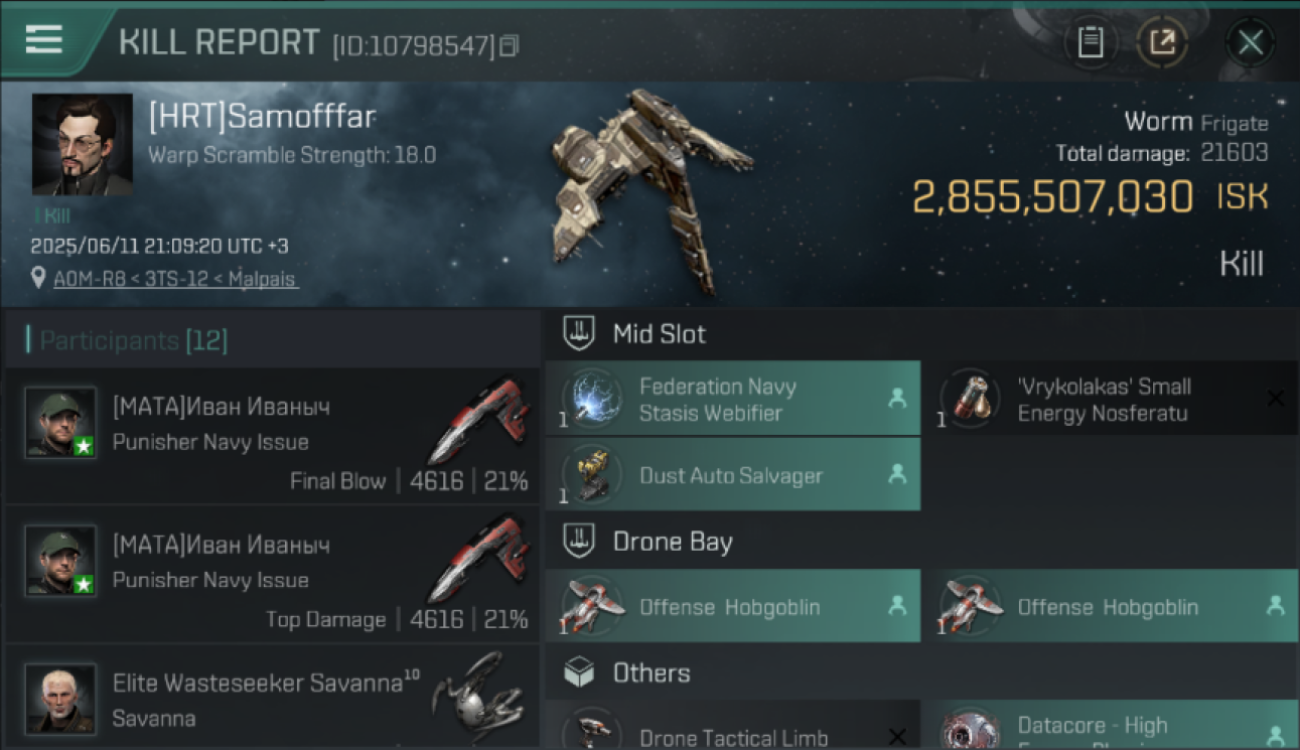
Task: Collapse the Others section
Action: pos(579,672)
